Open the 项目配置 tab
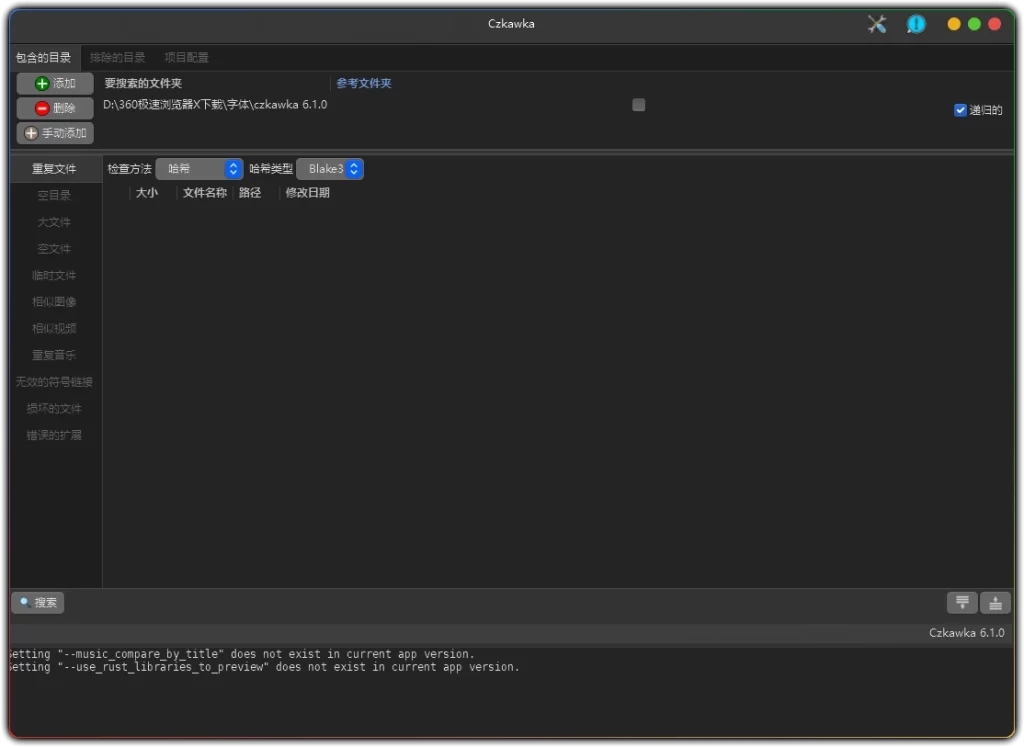The width and height of the screenshot is (1024, 747). point(185,57)
